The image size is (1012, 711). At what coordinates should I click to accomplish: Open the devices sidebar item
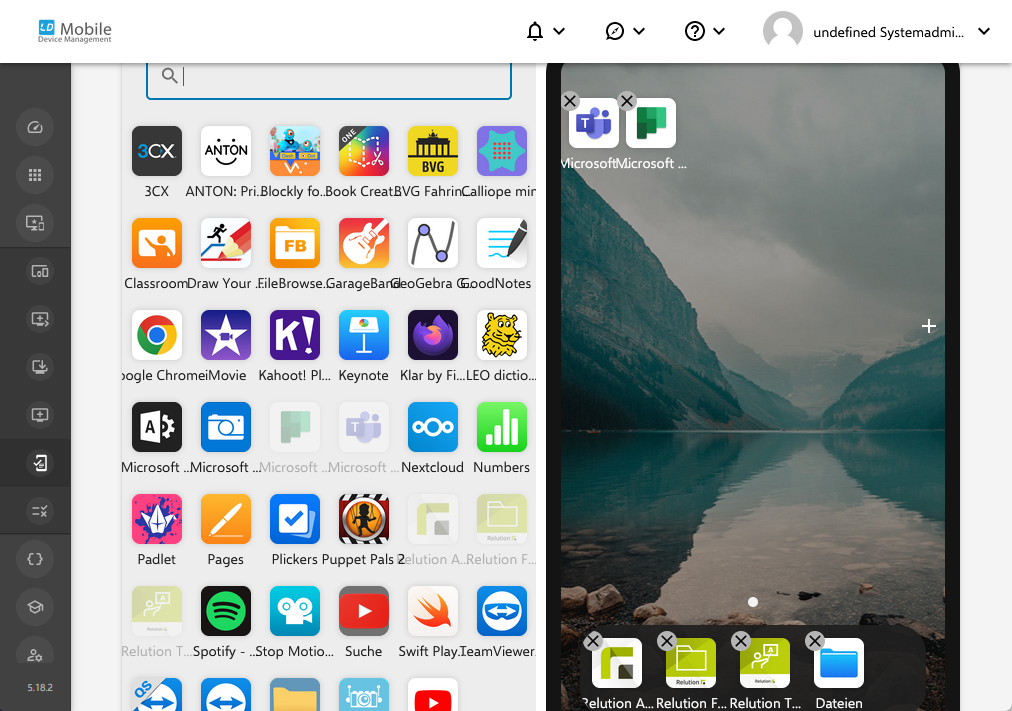40,272
